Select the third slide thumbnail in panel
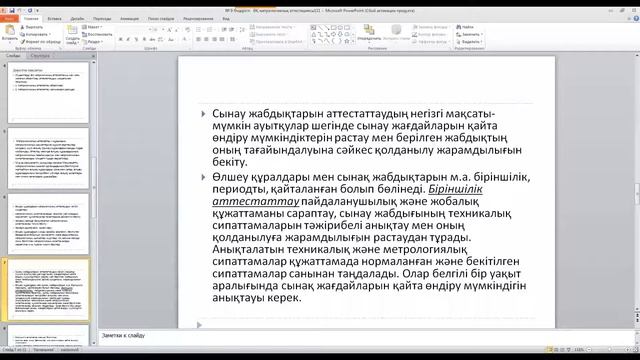Screen dimensions: 640x360 pos(48,224)
